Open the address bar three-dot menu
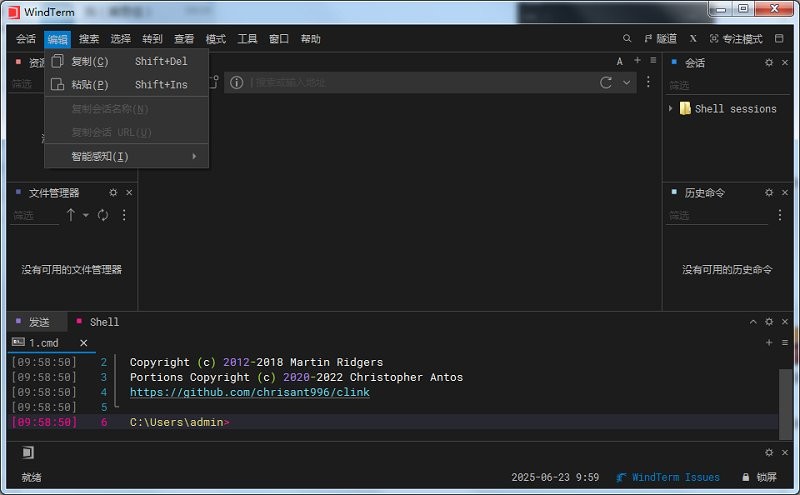 click(648, 82)
